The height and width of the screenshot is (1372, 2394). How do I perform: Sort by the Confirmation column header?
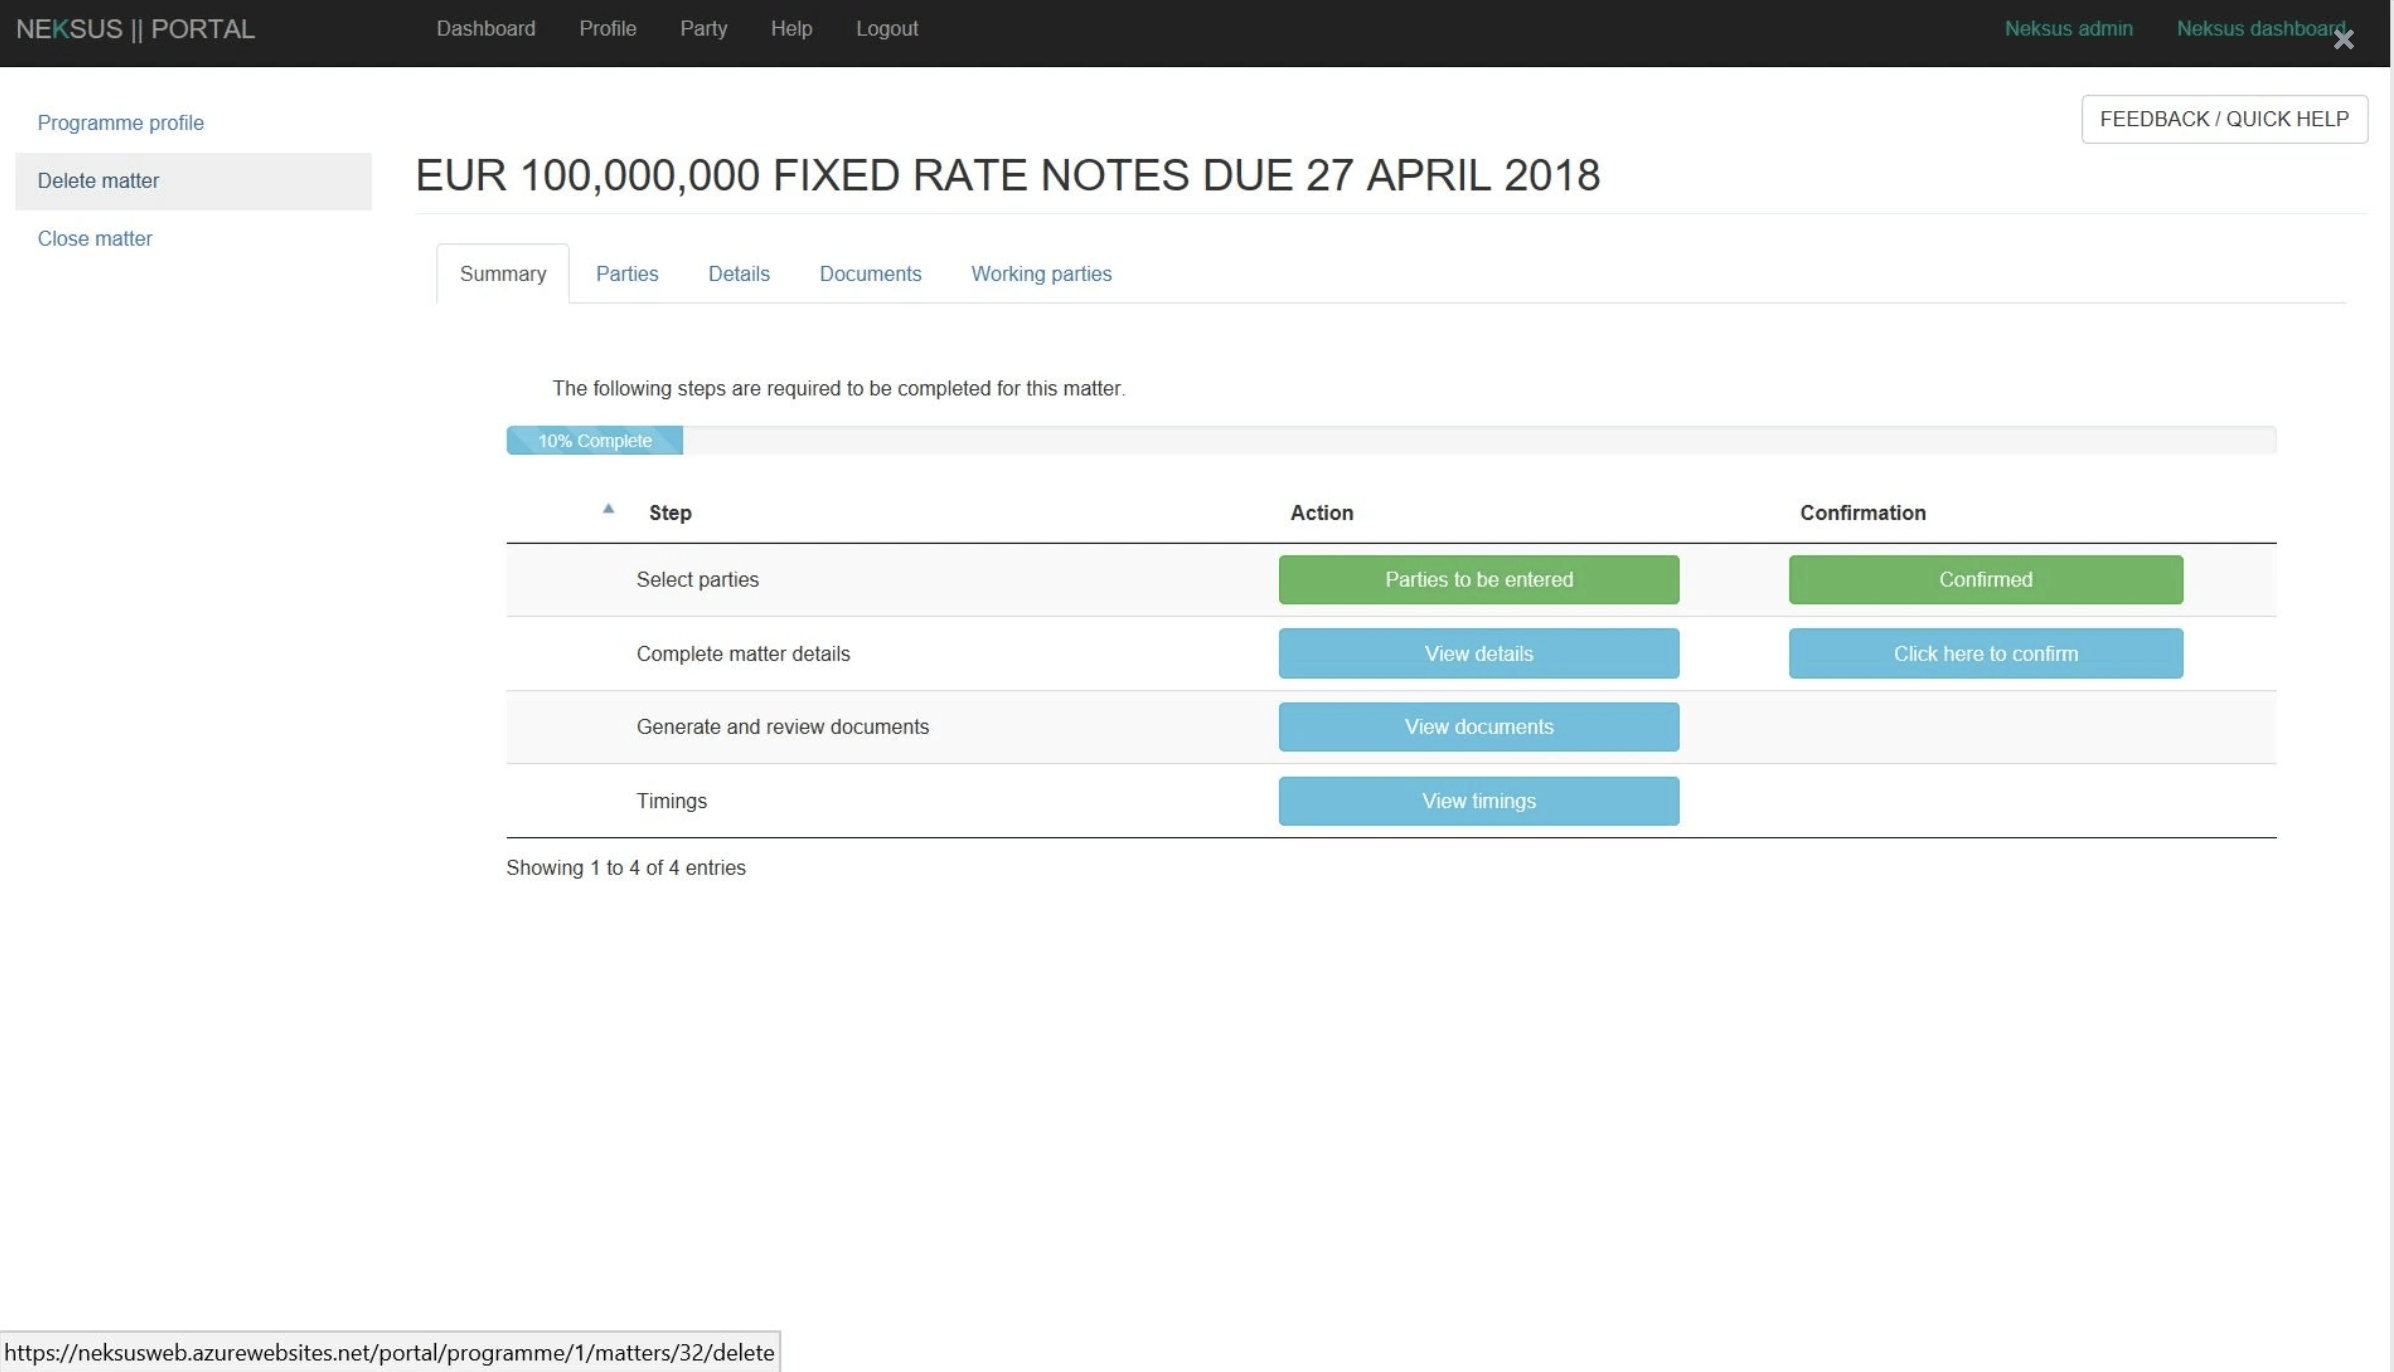pyautogui.click(x=1862, y=513)
